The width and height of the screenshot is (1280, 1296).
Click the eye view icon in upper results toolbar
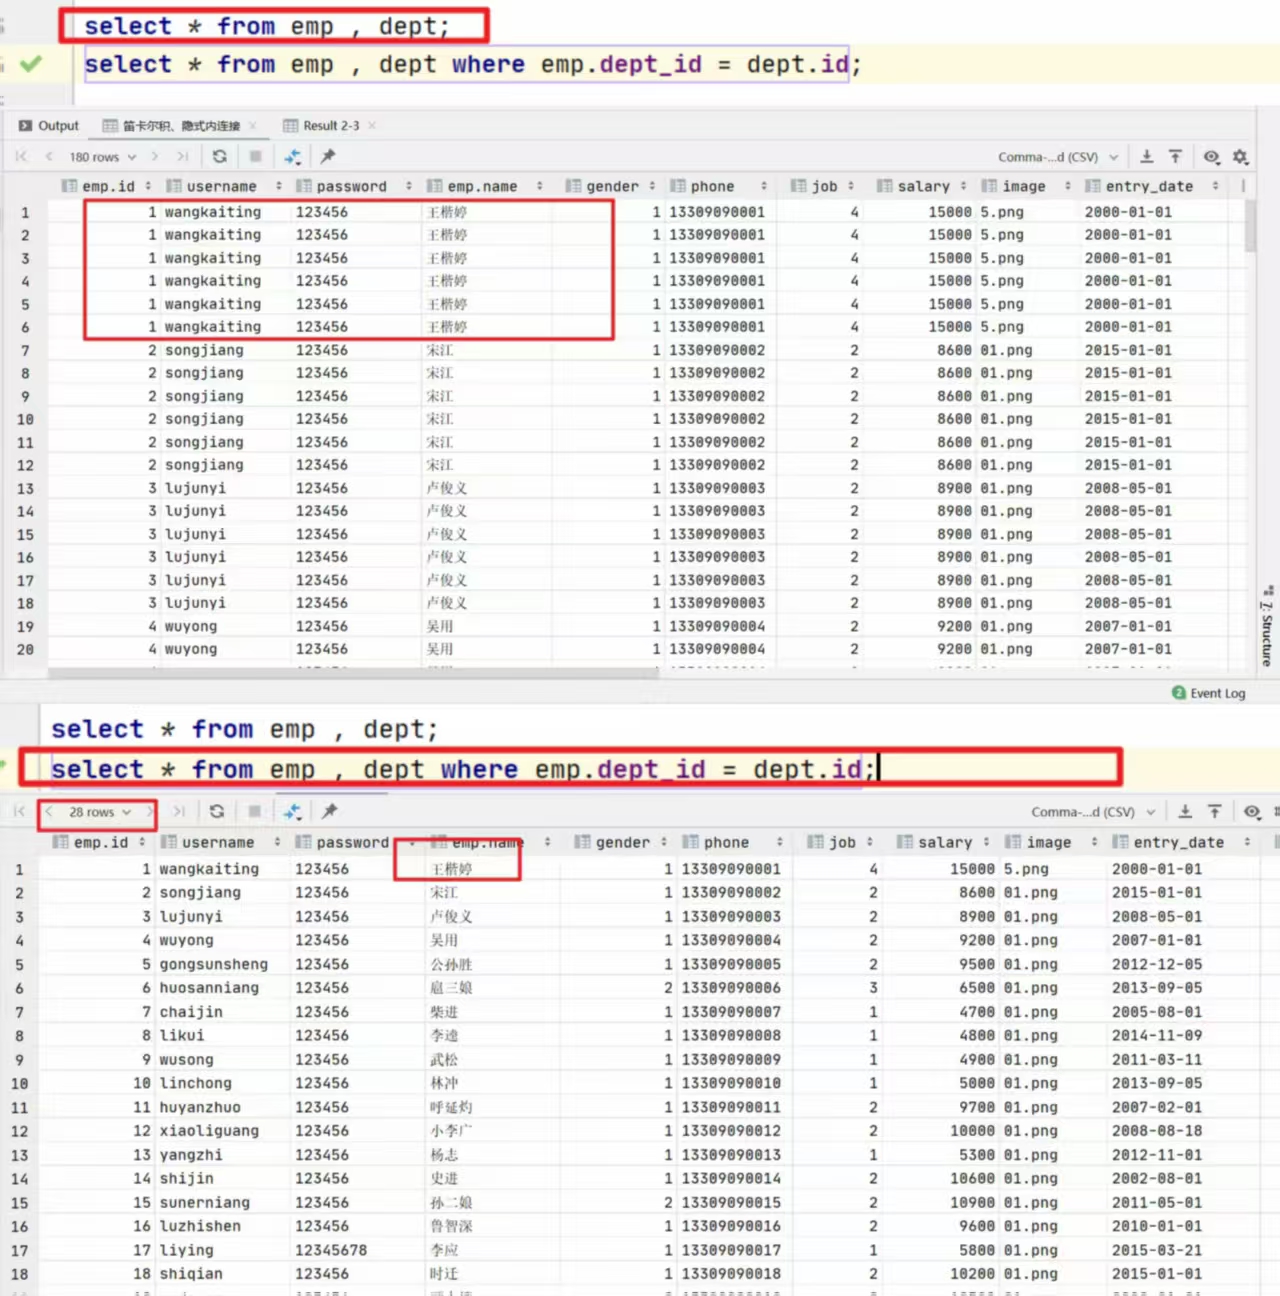[1211, 157]
